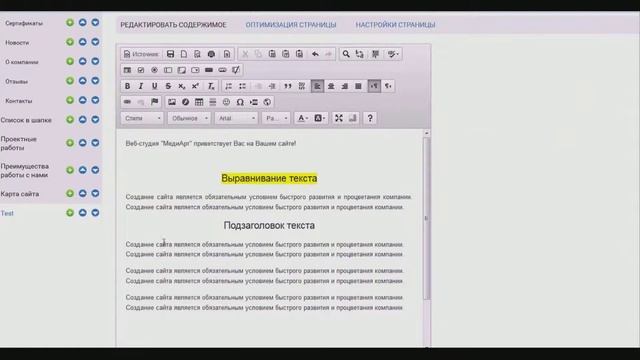Create a new page document
640x360 pixels.
point(184,54)
